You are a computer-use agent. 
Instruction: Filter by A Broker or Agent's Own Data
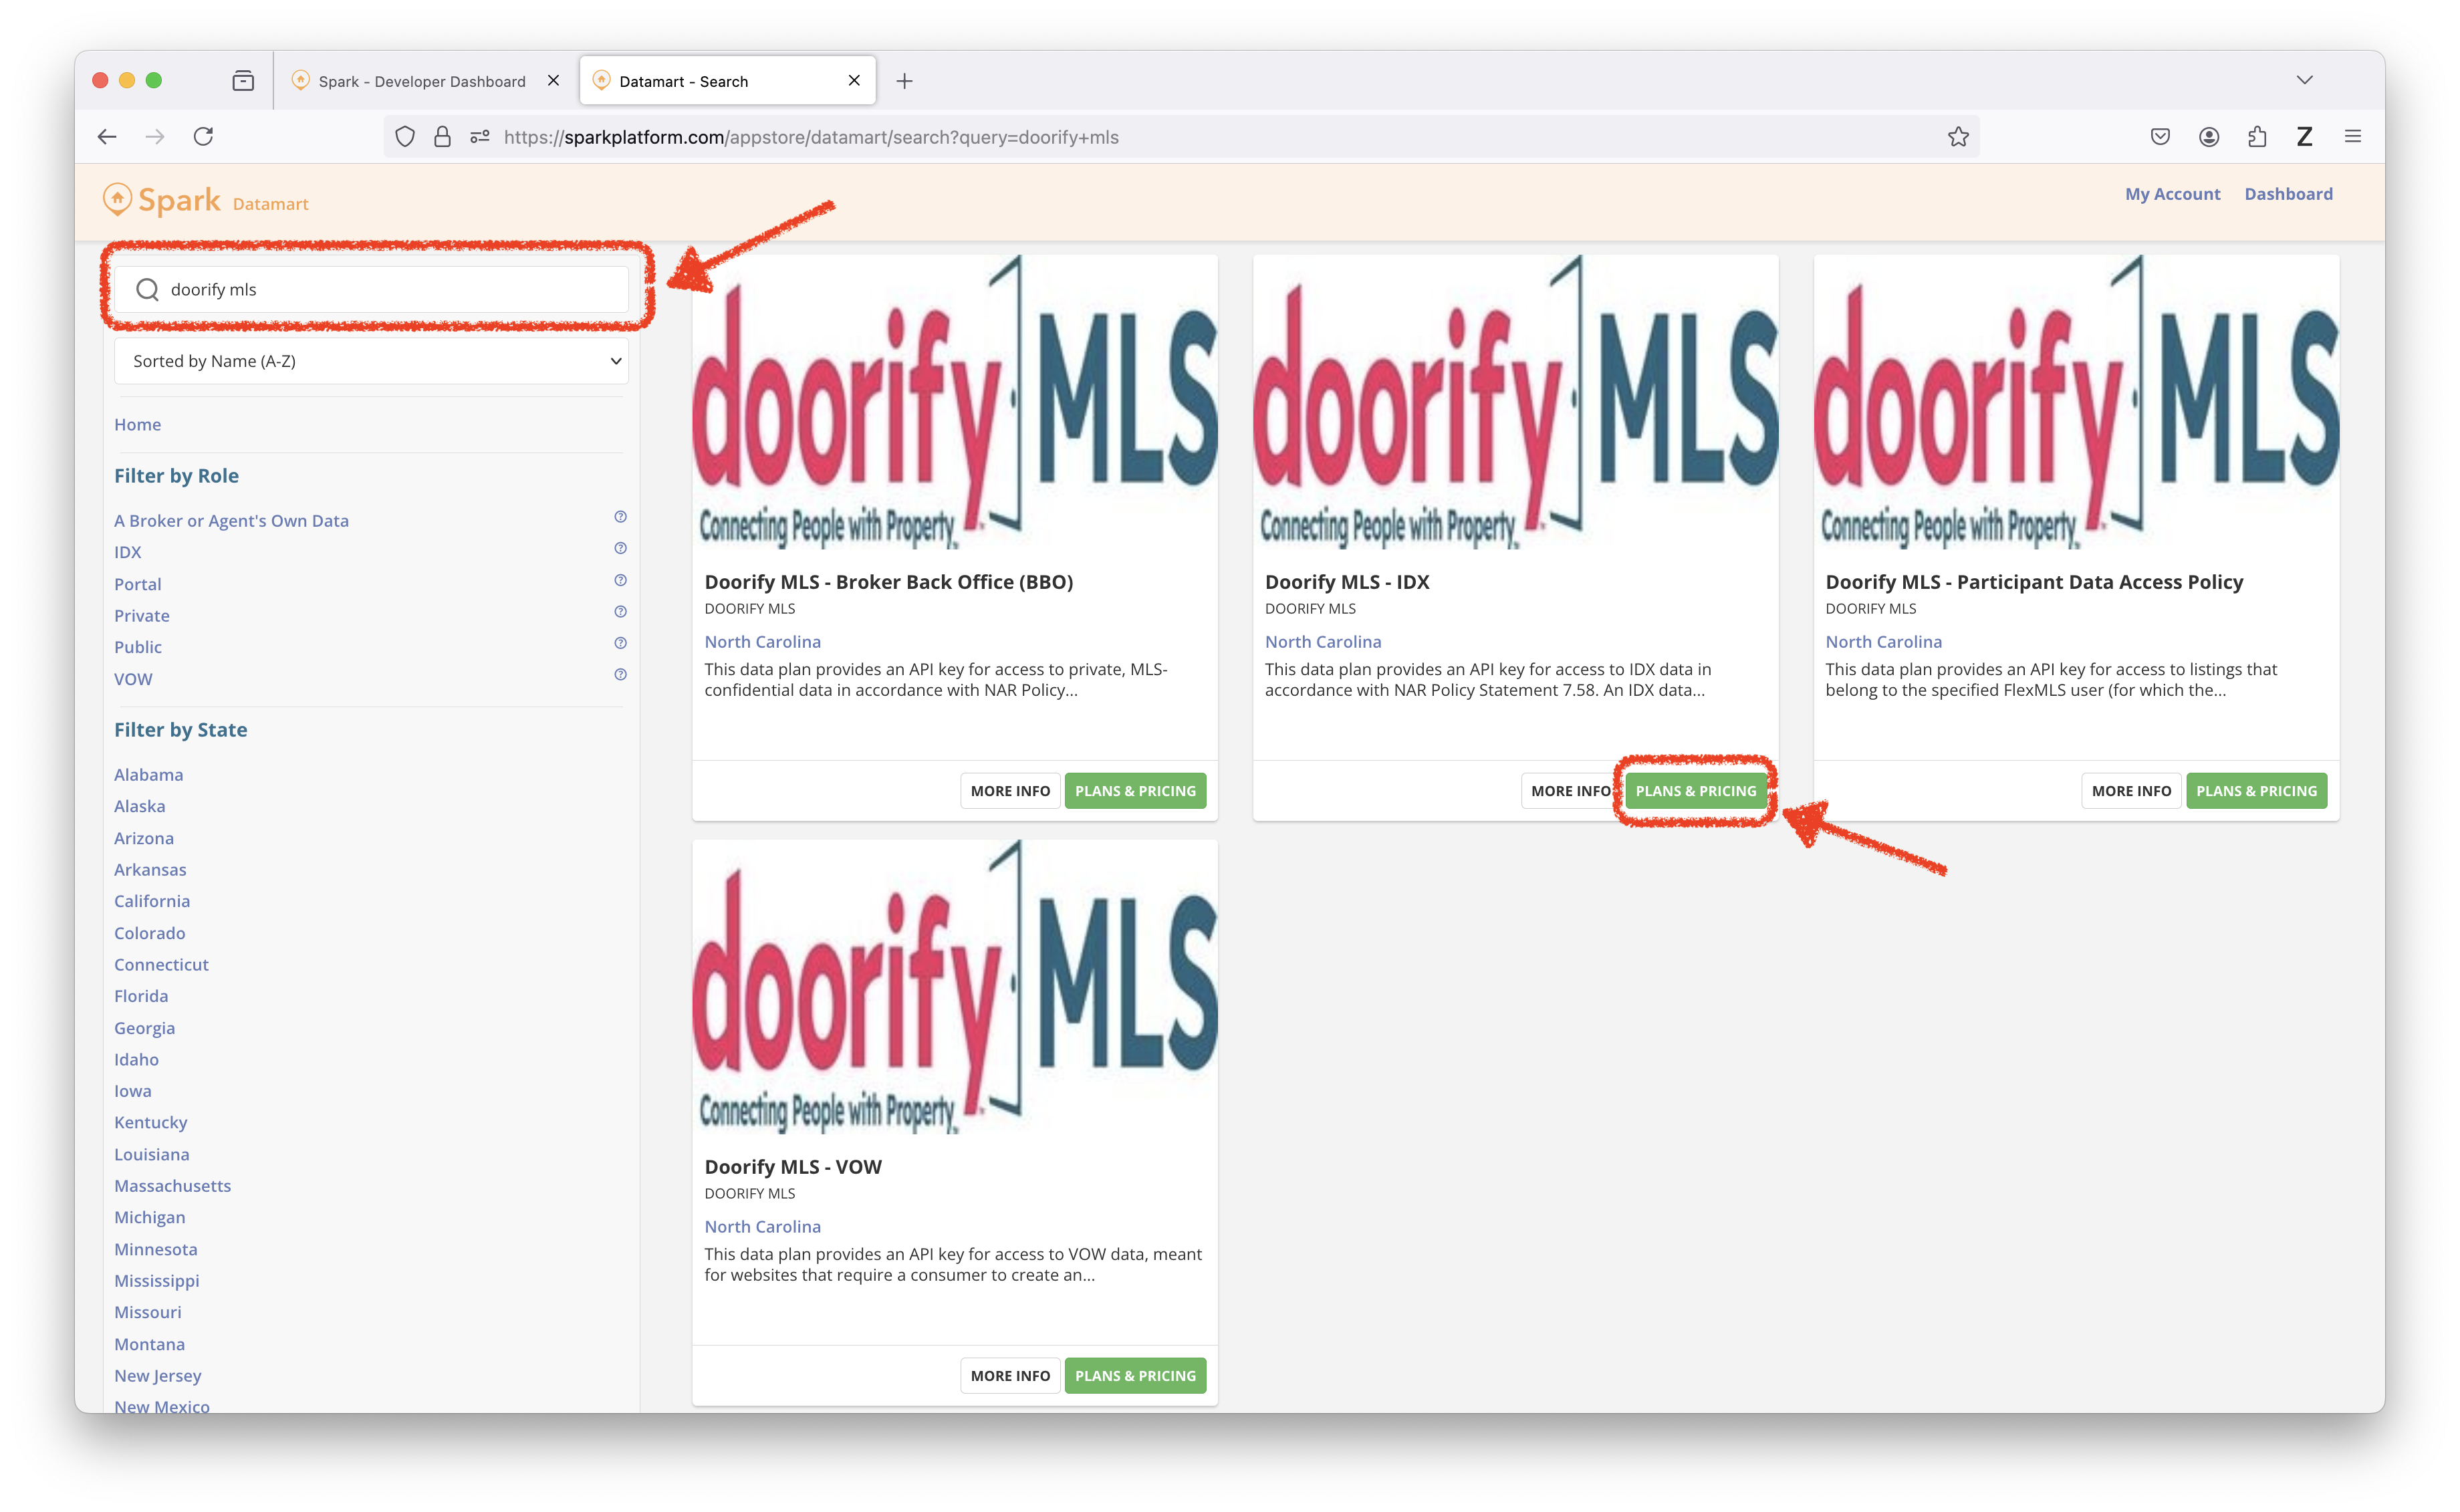[231, 521]
